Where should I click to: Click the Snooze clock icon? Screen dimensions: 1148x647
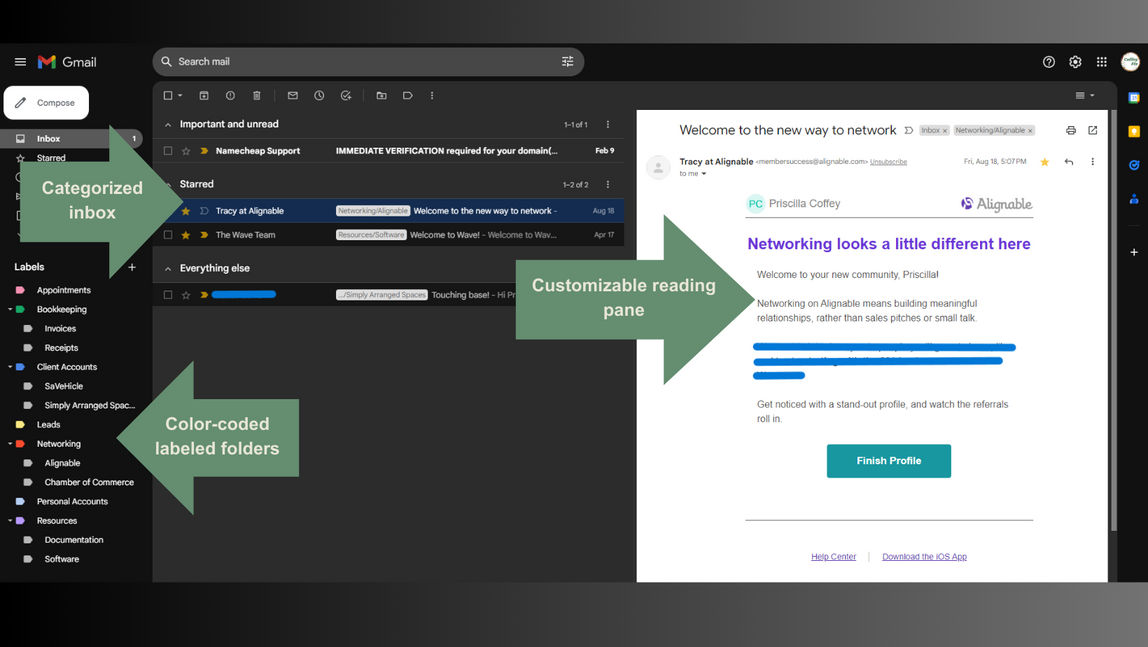pos(319,96)
